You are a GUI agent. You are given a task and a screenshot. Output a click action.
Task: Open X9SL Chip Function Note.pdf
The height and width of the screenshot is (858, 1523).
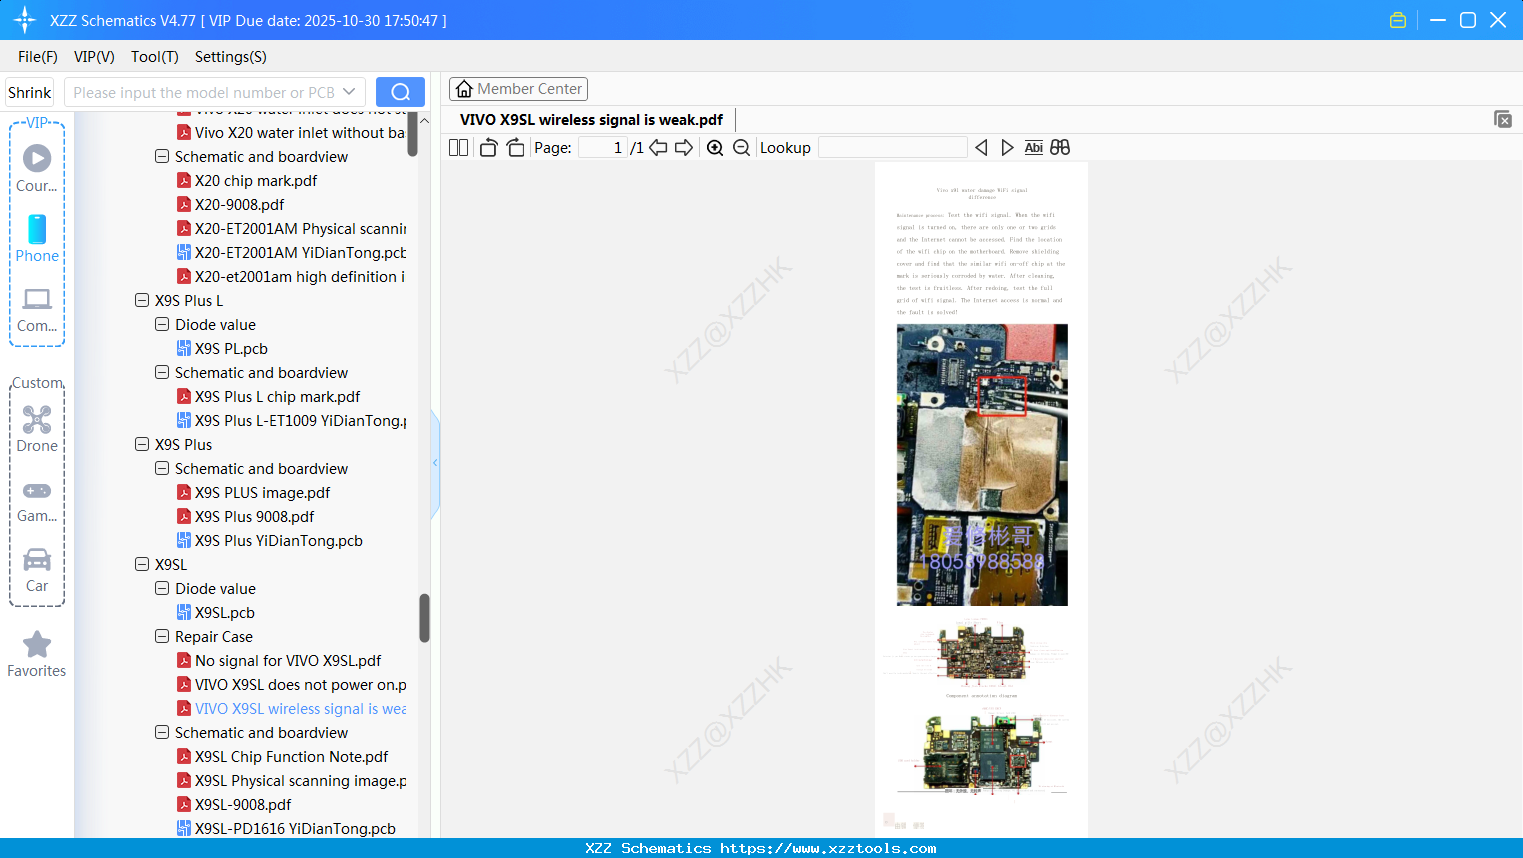tap(291, 757)
